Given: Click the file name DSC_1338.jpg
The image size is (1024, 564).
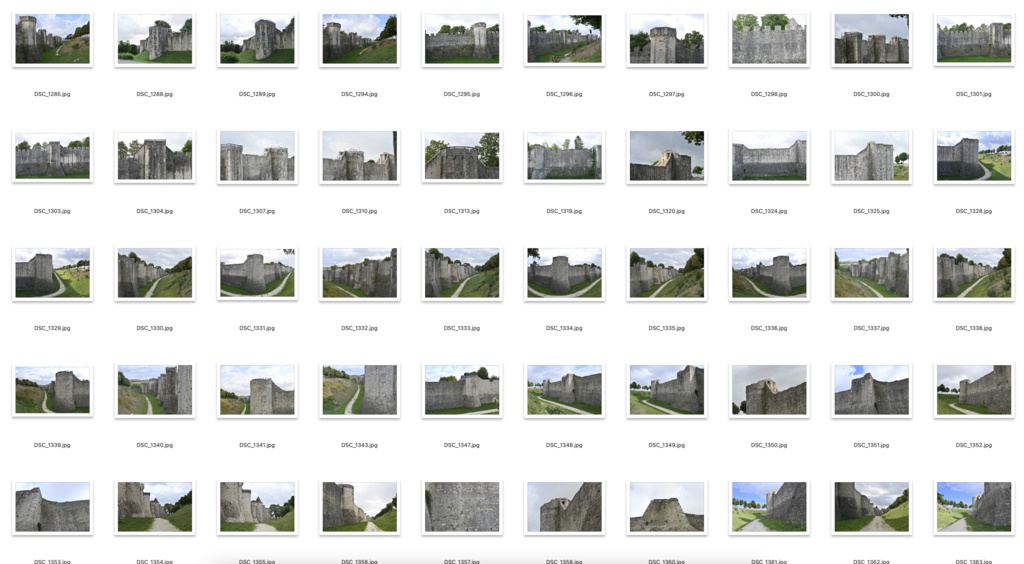Looking at the screenshot, I should (x=974, y=328).
